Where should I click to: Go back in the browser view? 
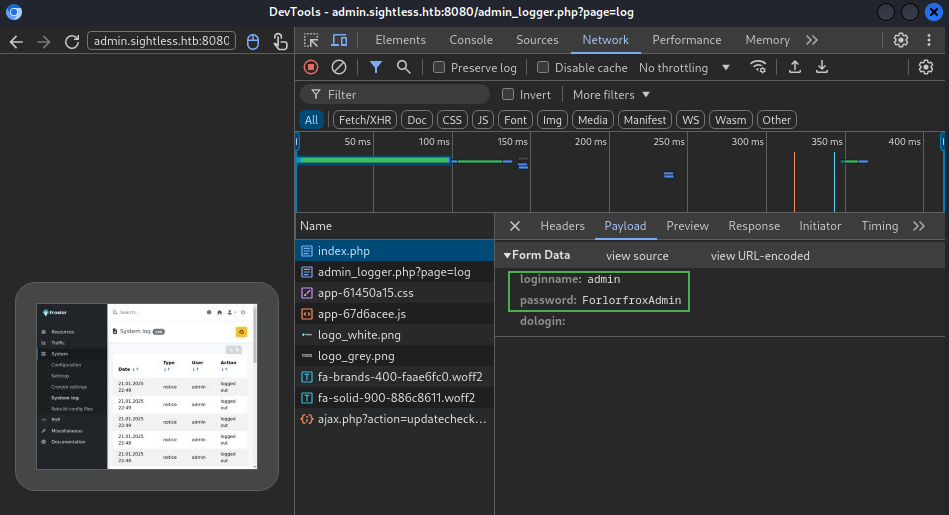pyautogui.click(x=16, y=41)
